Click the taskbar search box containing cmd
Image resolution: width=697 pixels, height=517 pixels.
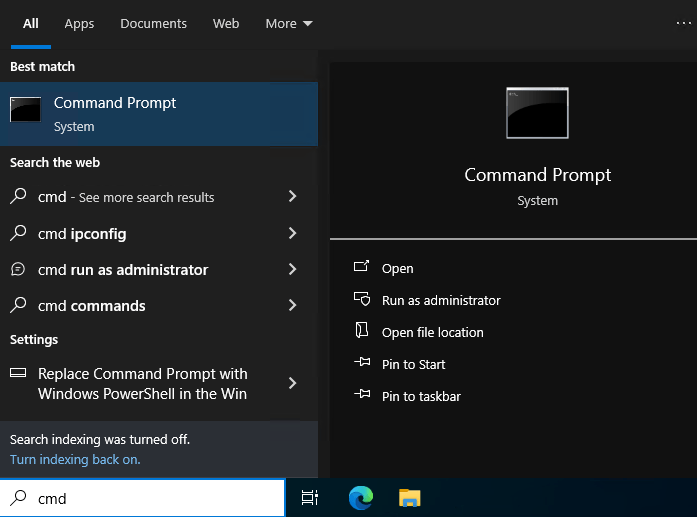142,498
